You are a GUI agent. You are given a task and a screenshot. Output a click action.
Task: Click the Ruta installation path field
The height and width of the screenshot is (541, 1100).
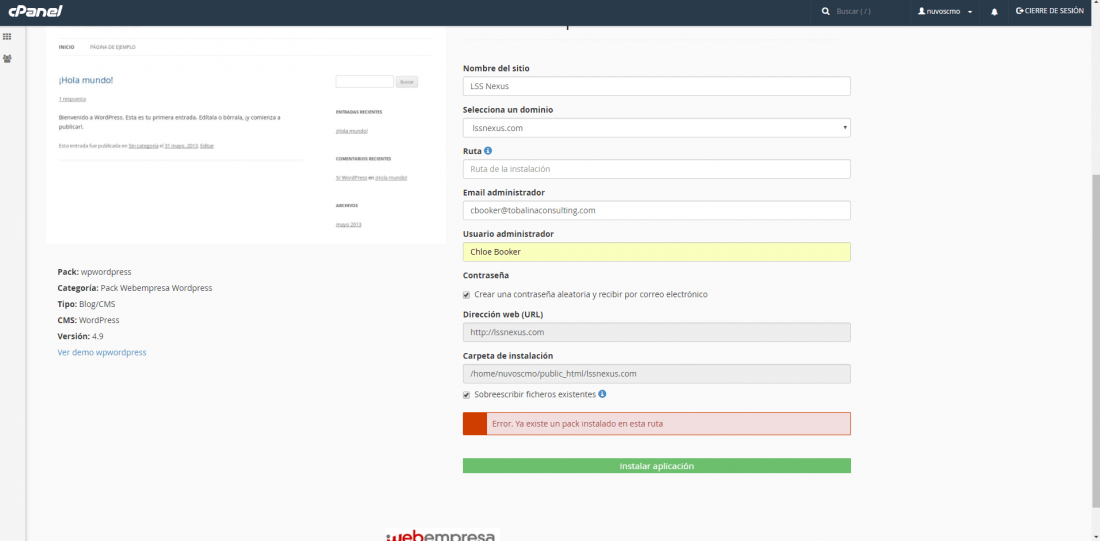657,169
